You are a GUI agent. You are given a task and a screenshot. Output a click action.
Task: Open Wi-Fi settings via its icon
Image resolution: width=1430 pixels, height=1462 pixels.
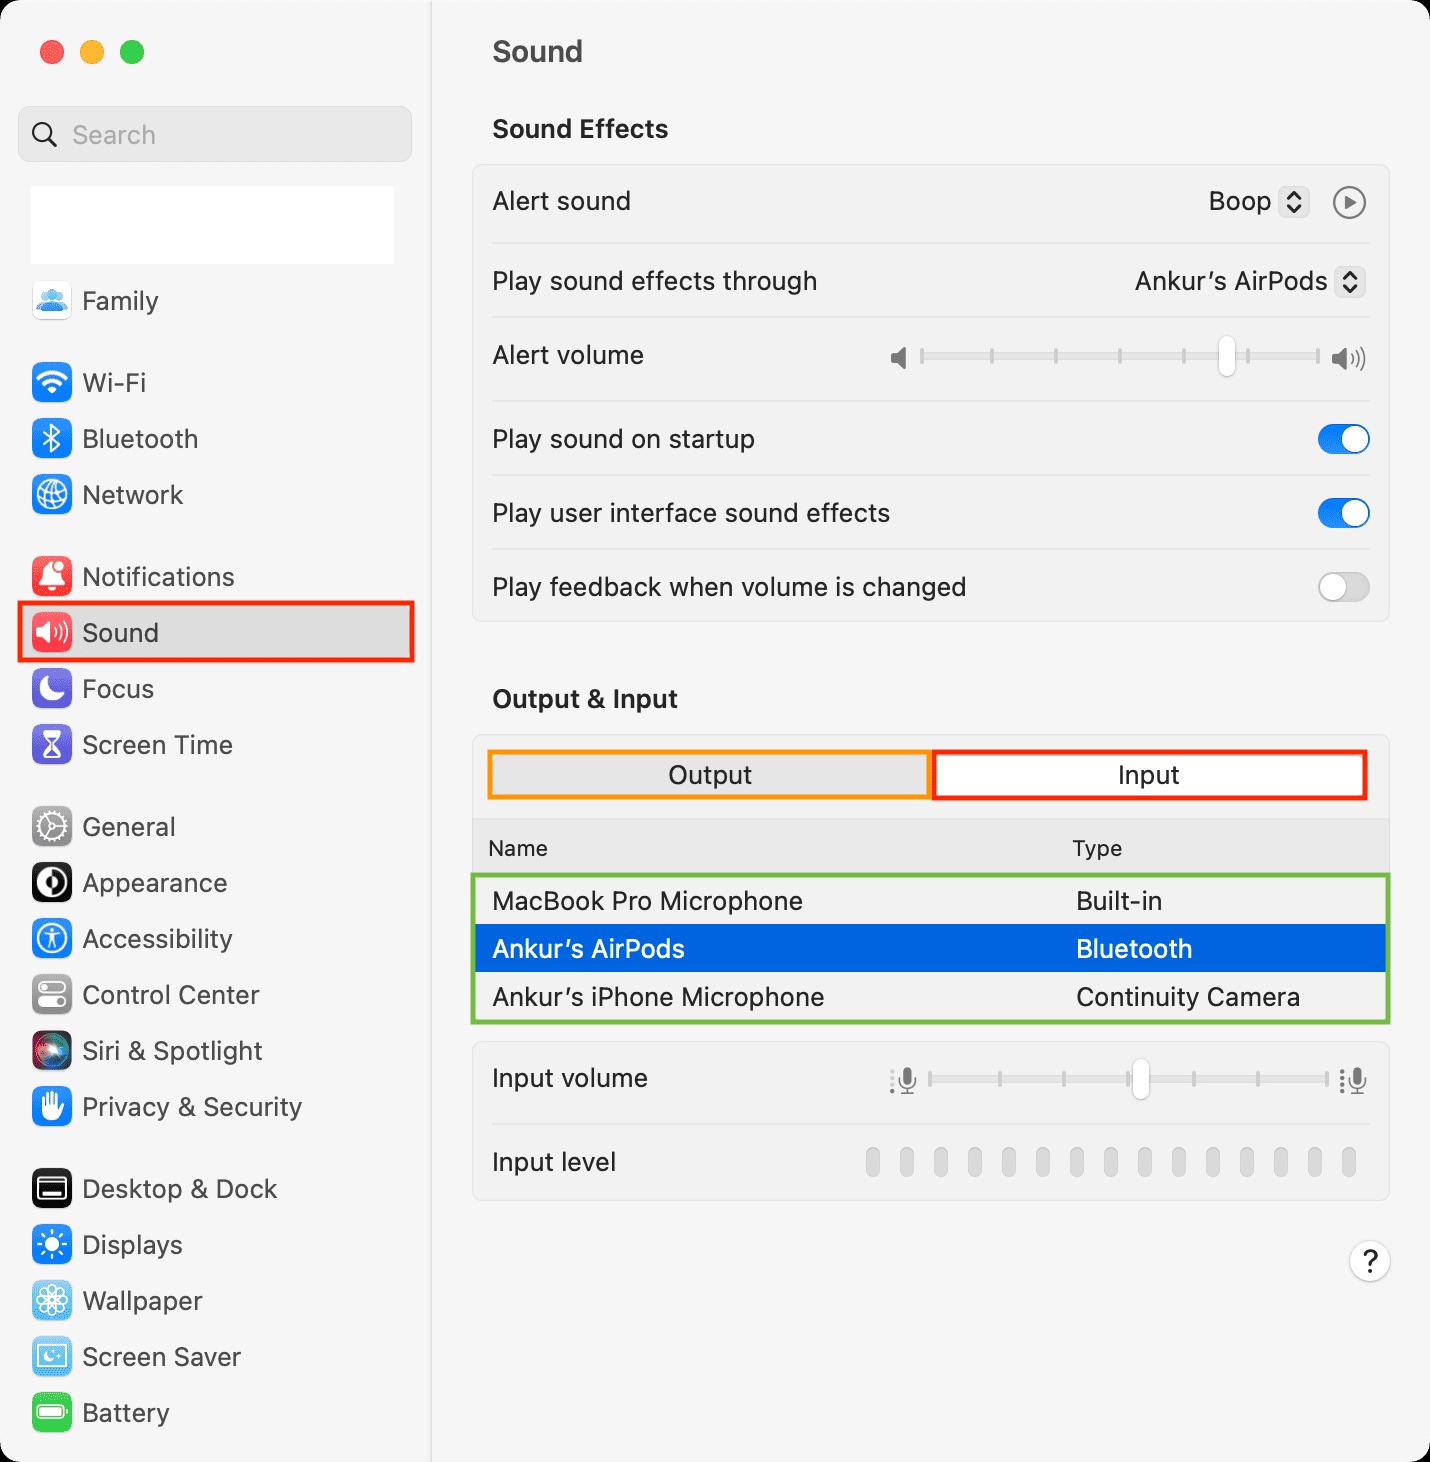pyautogui.click(x=51, y=382)
